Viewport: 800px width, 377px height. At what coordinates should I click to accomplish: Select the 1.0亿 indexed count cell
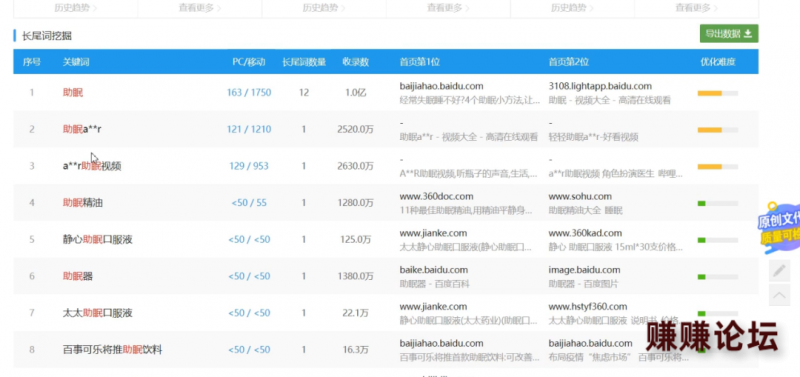pyautogui.click(x=356, y=92)
